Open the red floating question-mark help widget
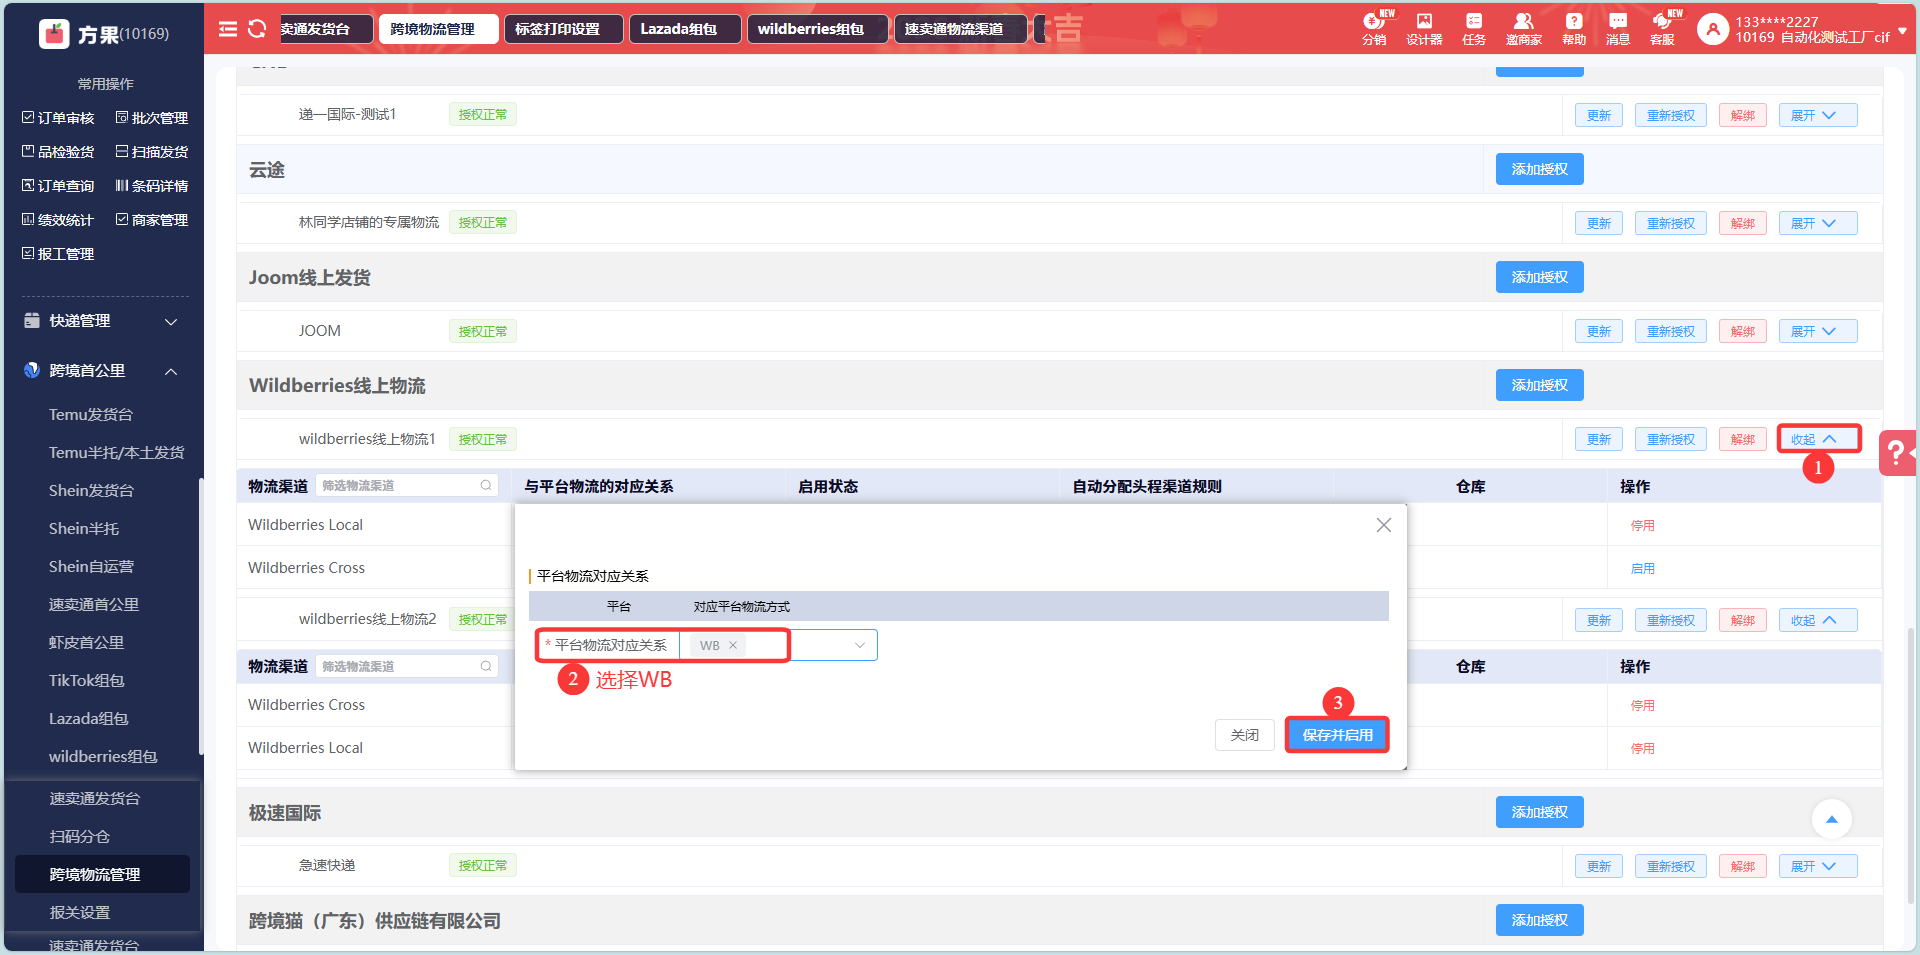Screen dimensions: 1920x955 (1898, 453)
